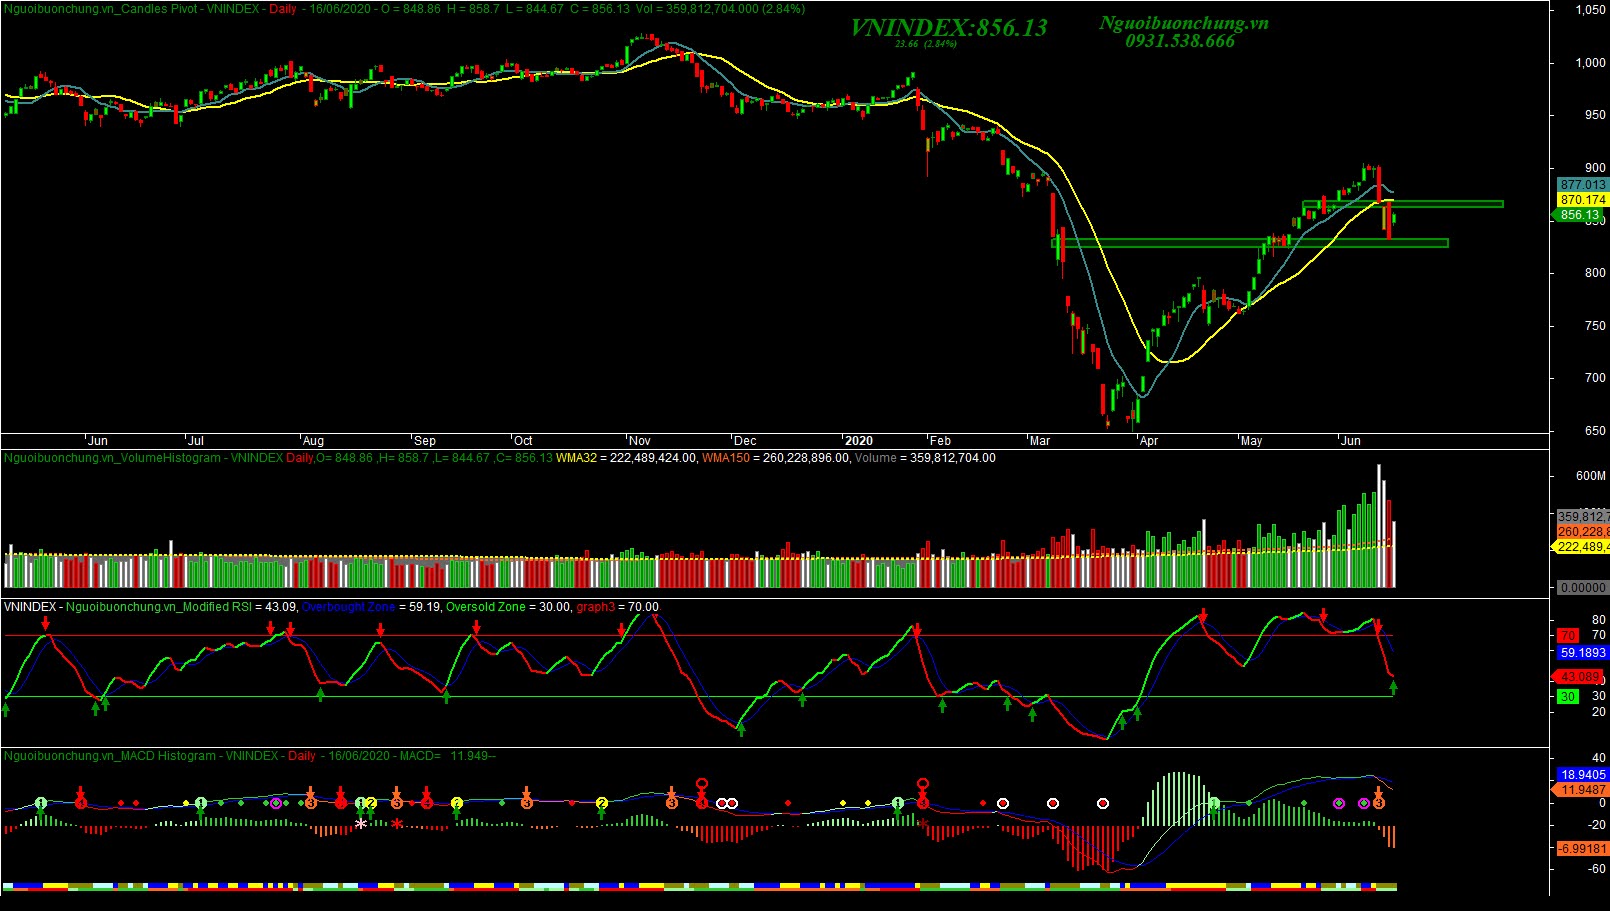Viewport: 1610px width, 911px height.
Task: Click the Nov label on date axis
Action: [x=639, y=441]
